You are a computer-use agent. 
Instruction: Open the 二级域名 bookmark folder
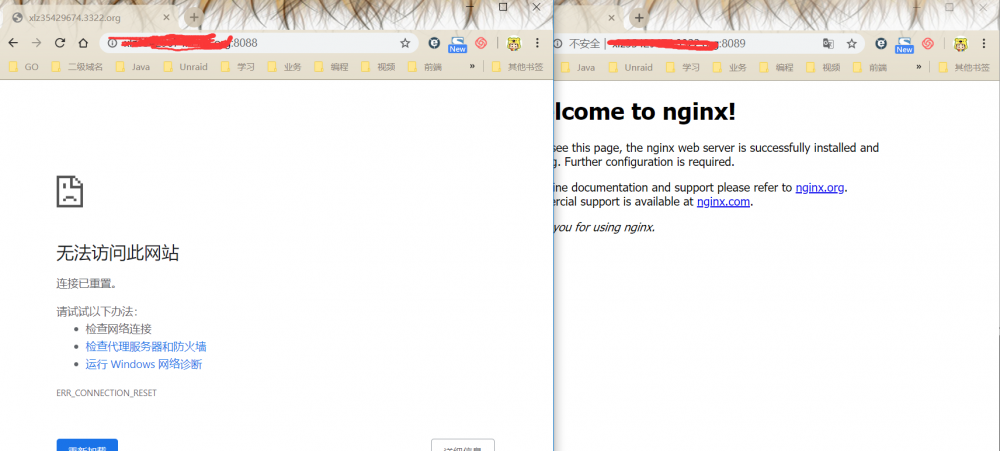click(x=77, y=66)
